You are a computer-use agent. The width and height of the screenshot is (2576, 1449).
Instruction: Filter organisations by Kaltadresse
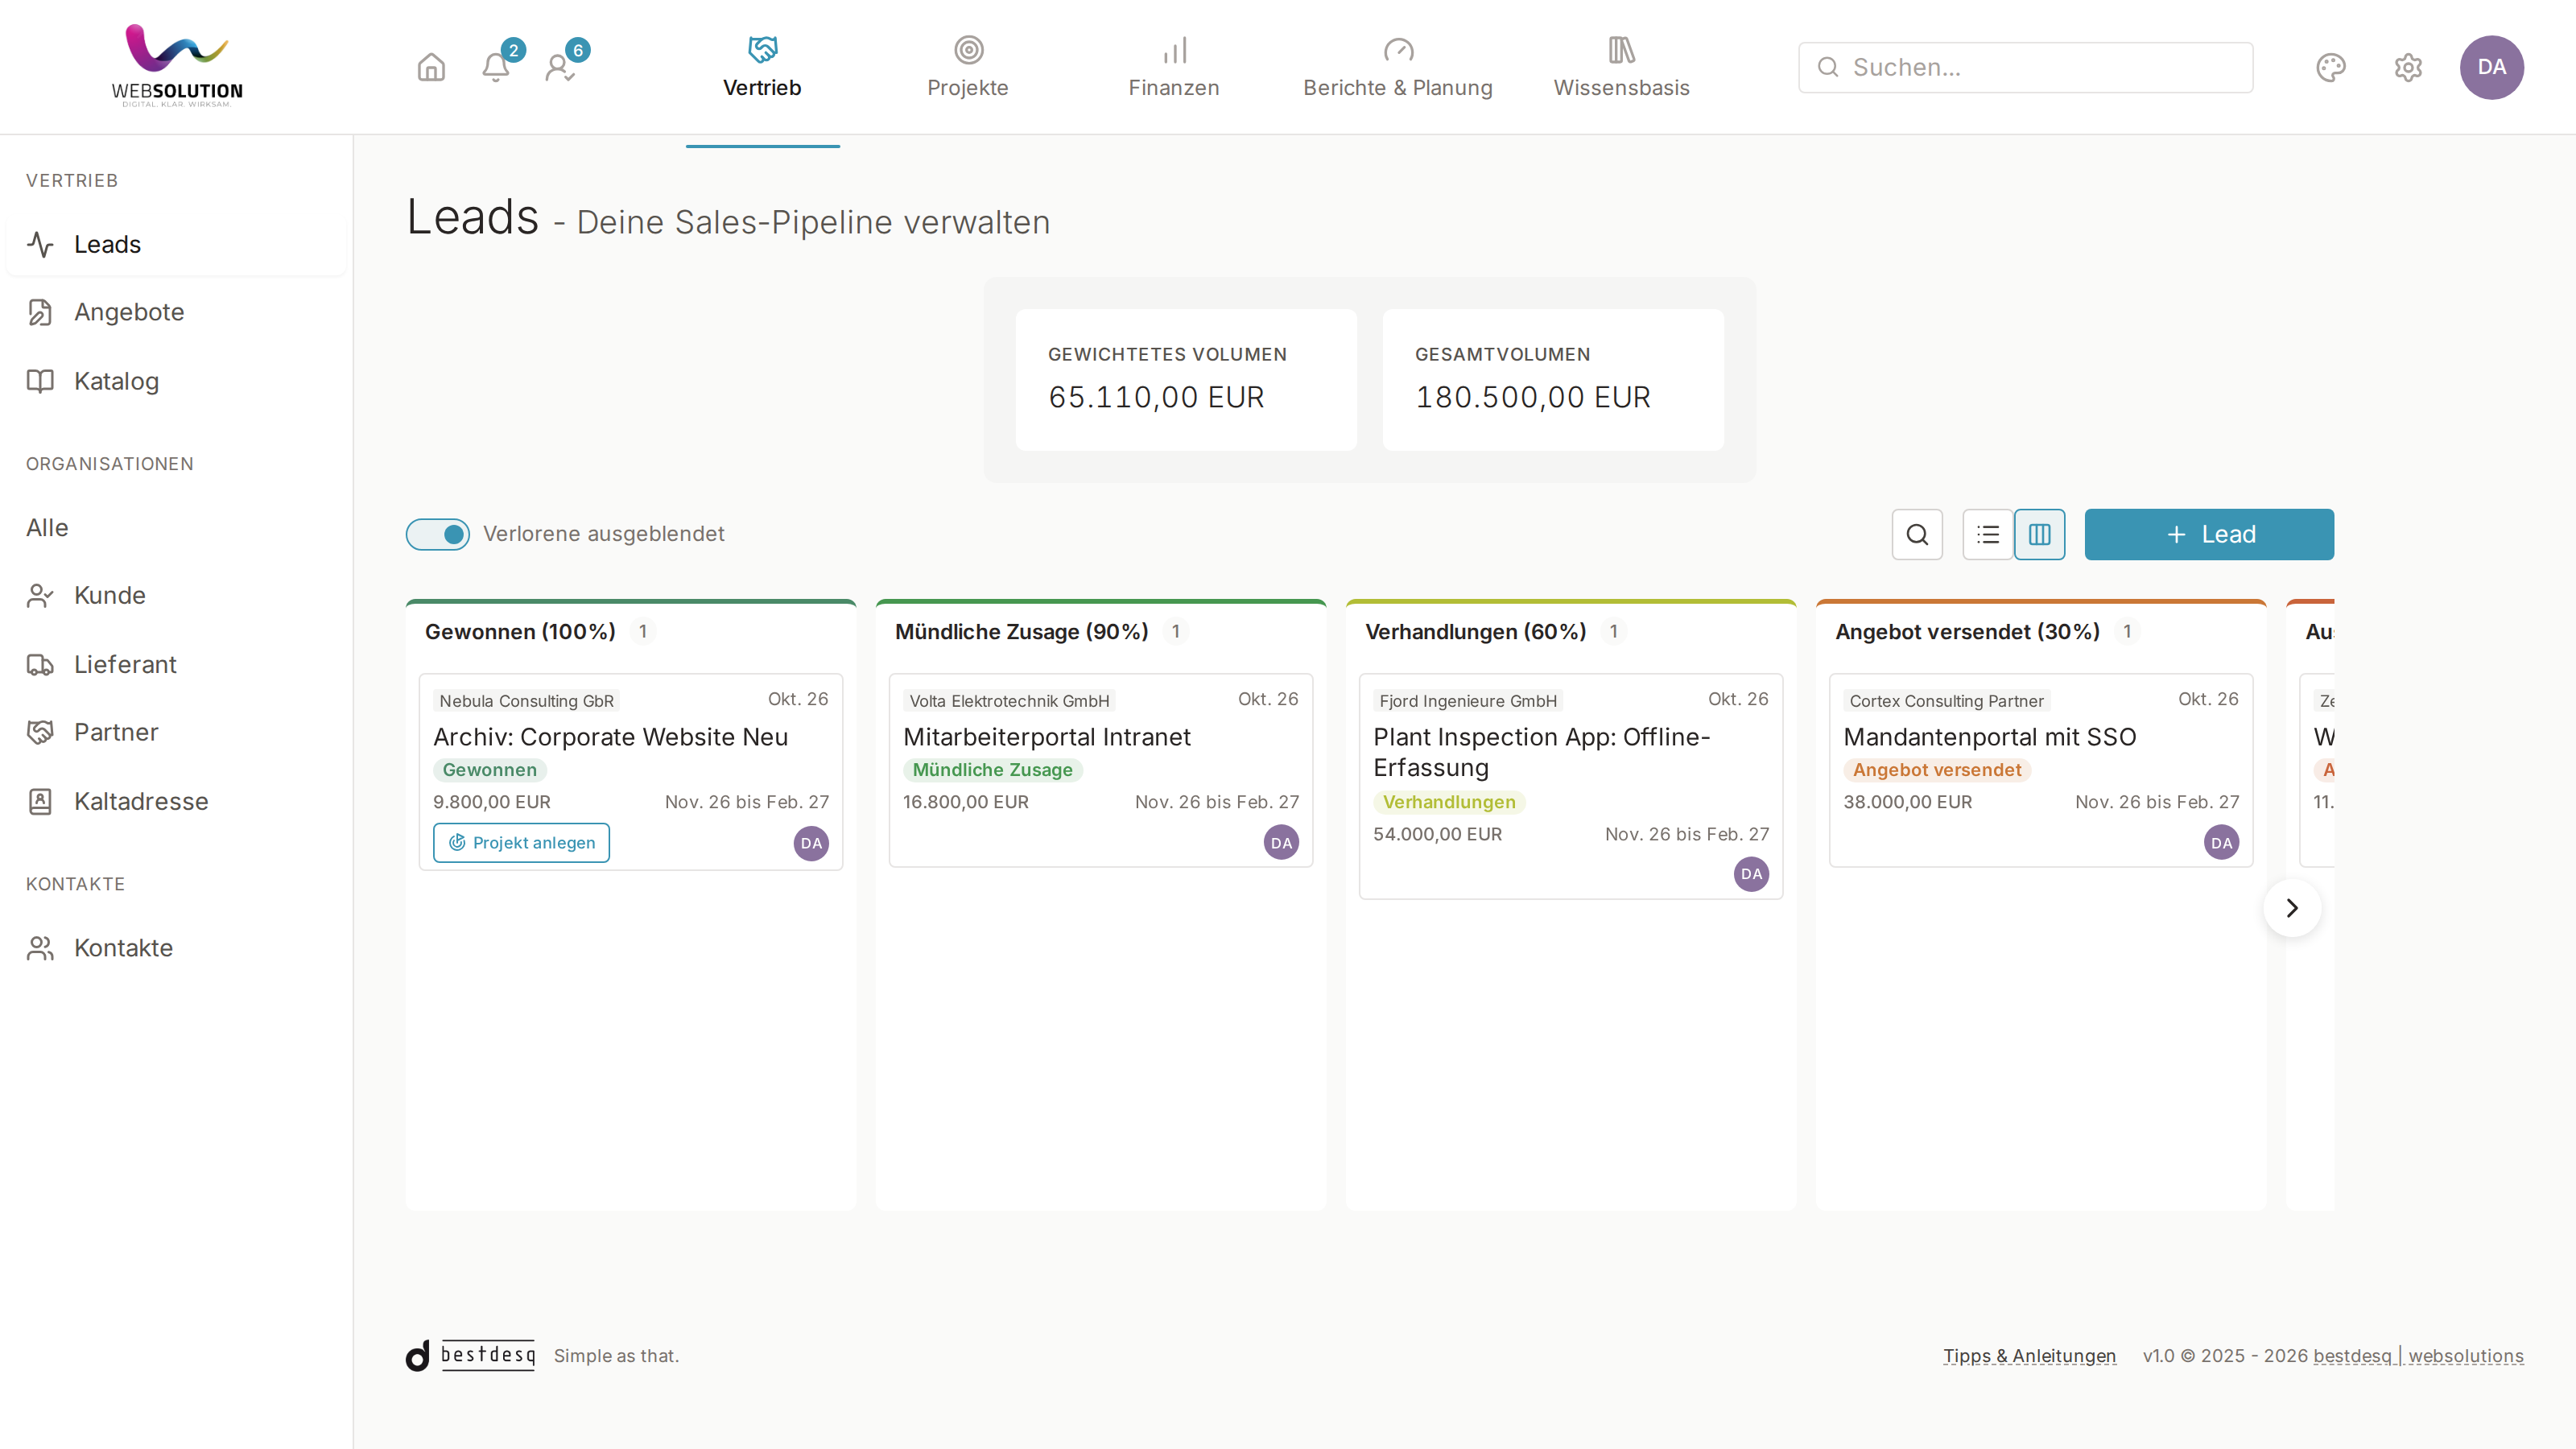pos(176,801)
